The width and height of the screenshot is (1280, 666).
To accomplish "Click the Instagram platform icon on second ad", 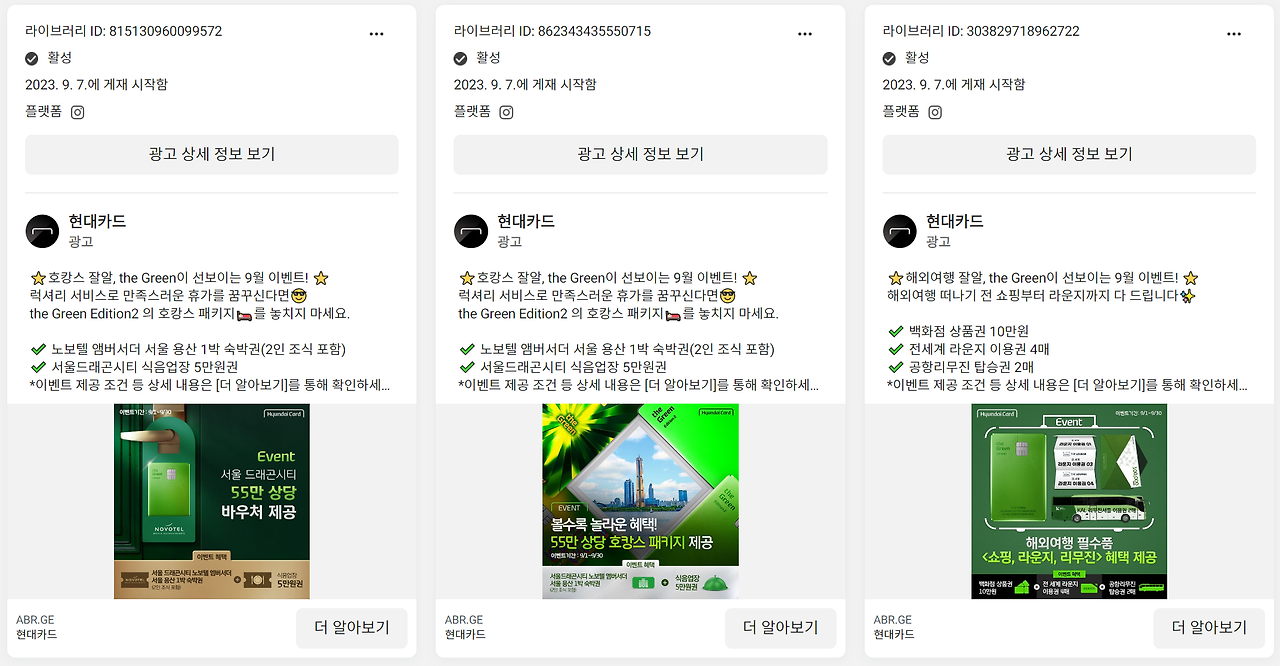I will tap(506, 112).
